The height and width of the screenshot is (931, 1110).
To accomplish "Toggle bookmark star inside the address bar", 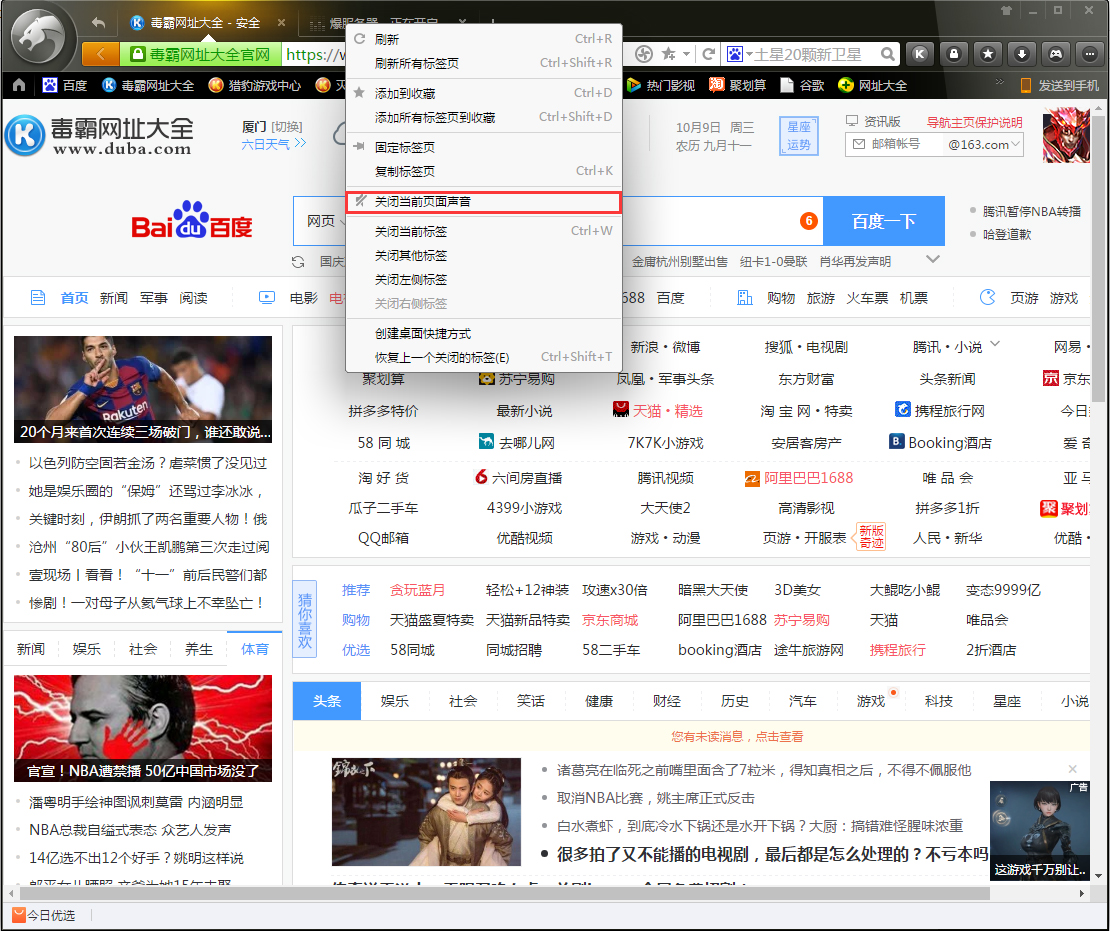I will [x=666, y=54].
